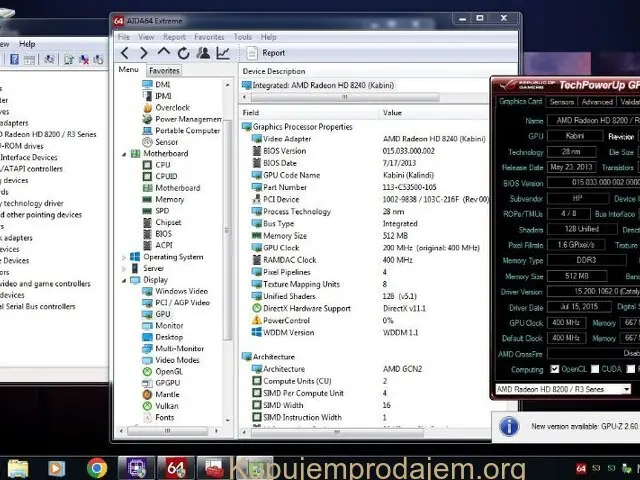Click the Forward arrow in AIDA64 toolbar
Image resolution: width=640 pixels, height=480 pixels.
144,52
